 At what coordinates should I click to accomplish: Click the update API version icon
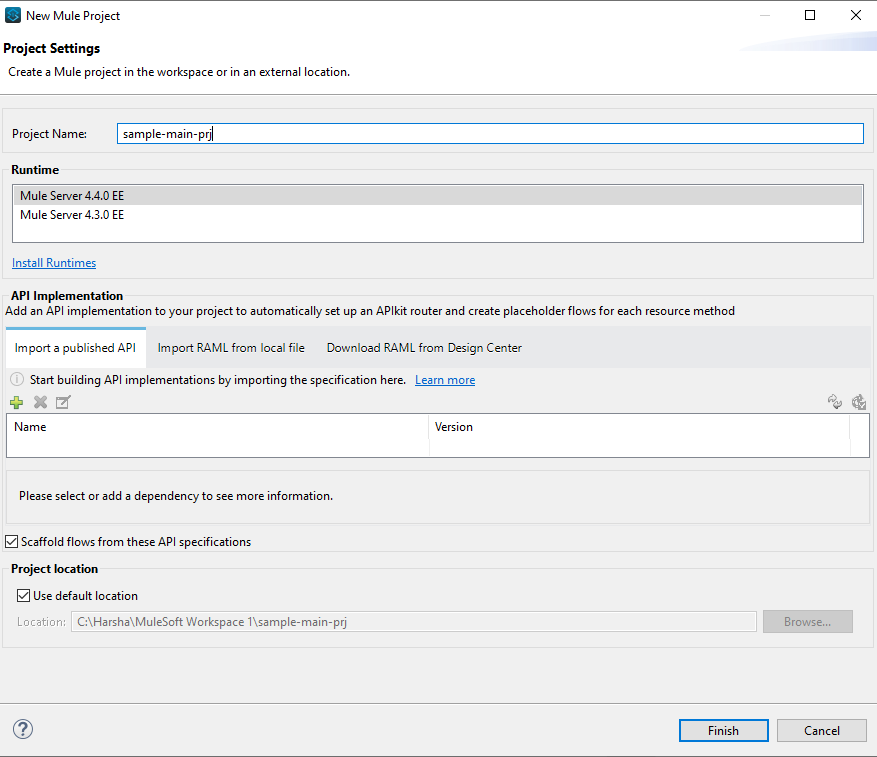(x=859, y=402)
